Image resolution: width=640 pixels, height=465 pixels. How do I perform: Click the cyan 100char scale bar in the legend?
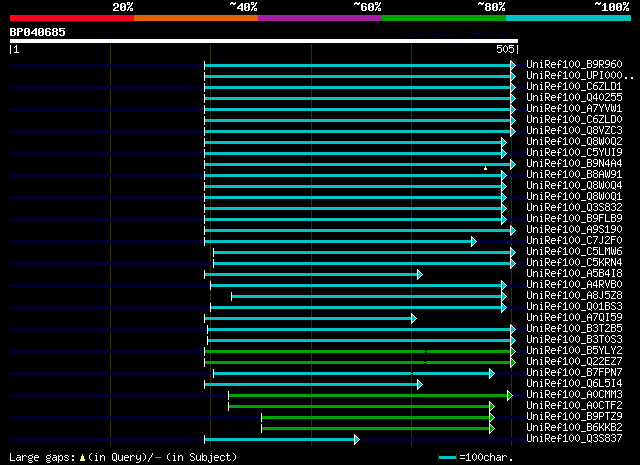pyautogui.click(x=447, y=458)
